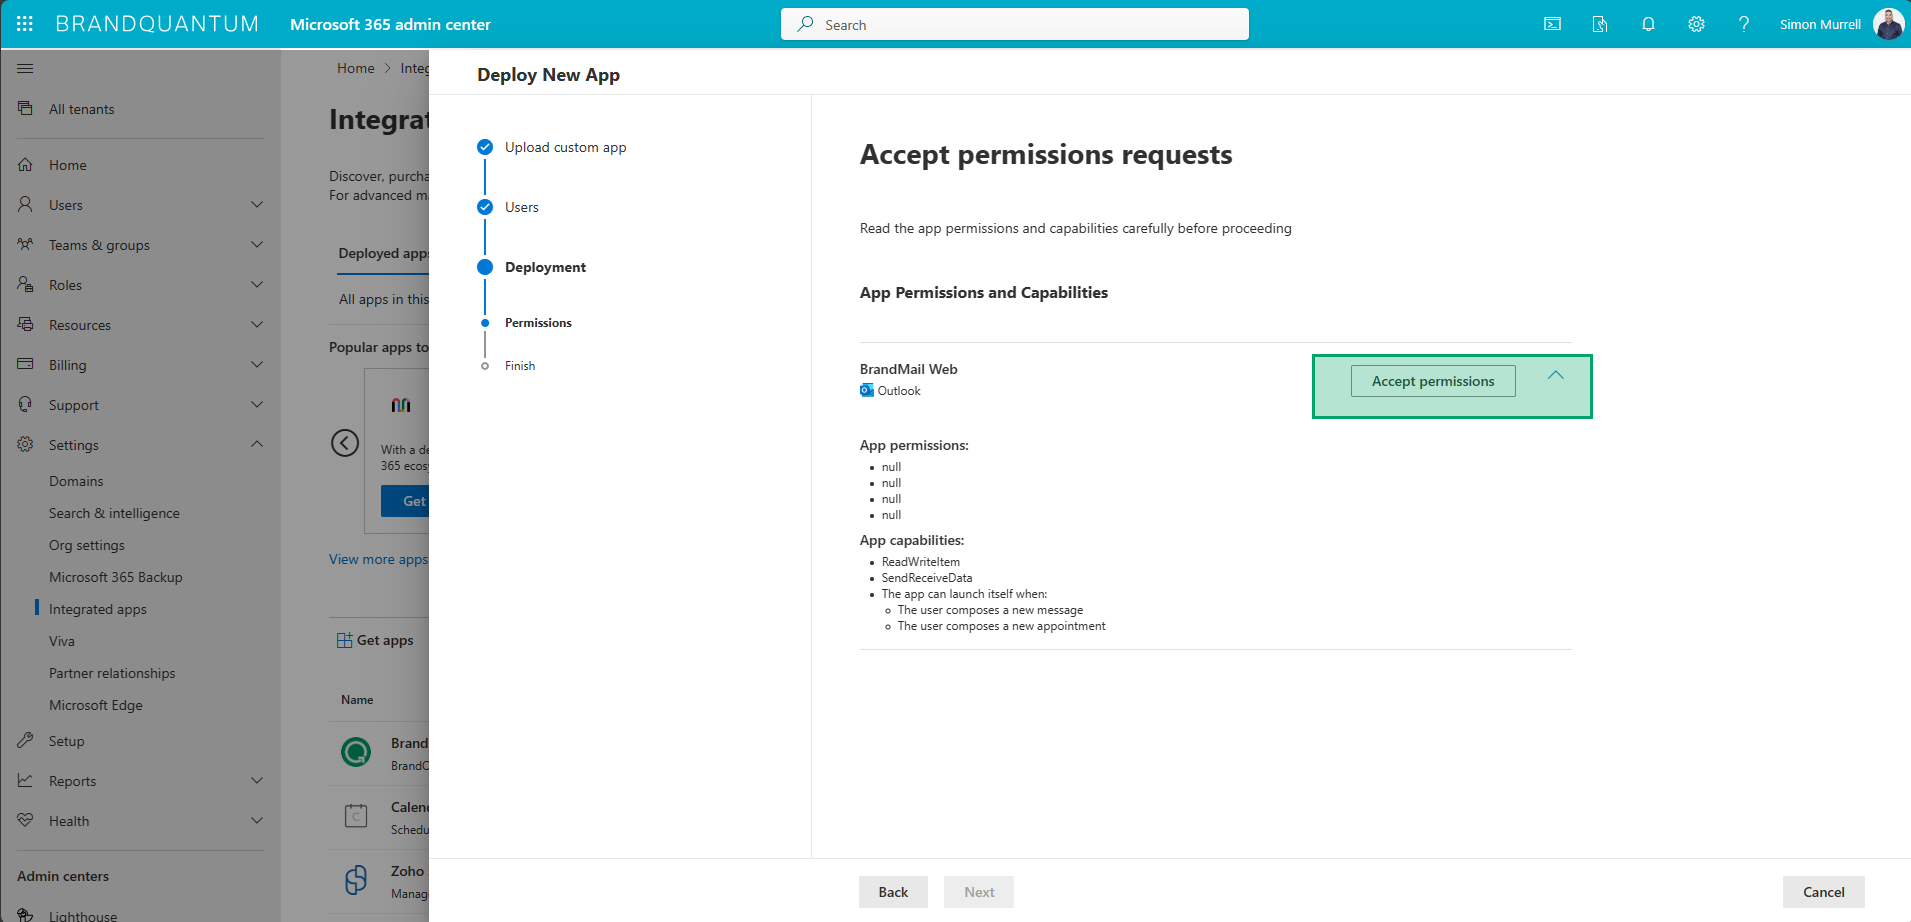1911x922 pixels.
Task: Expand the Health section chevron
Action: tap(257, 820)
